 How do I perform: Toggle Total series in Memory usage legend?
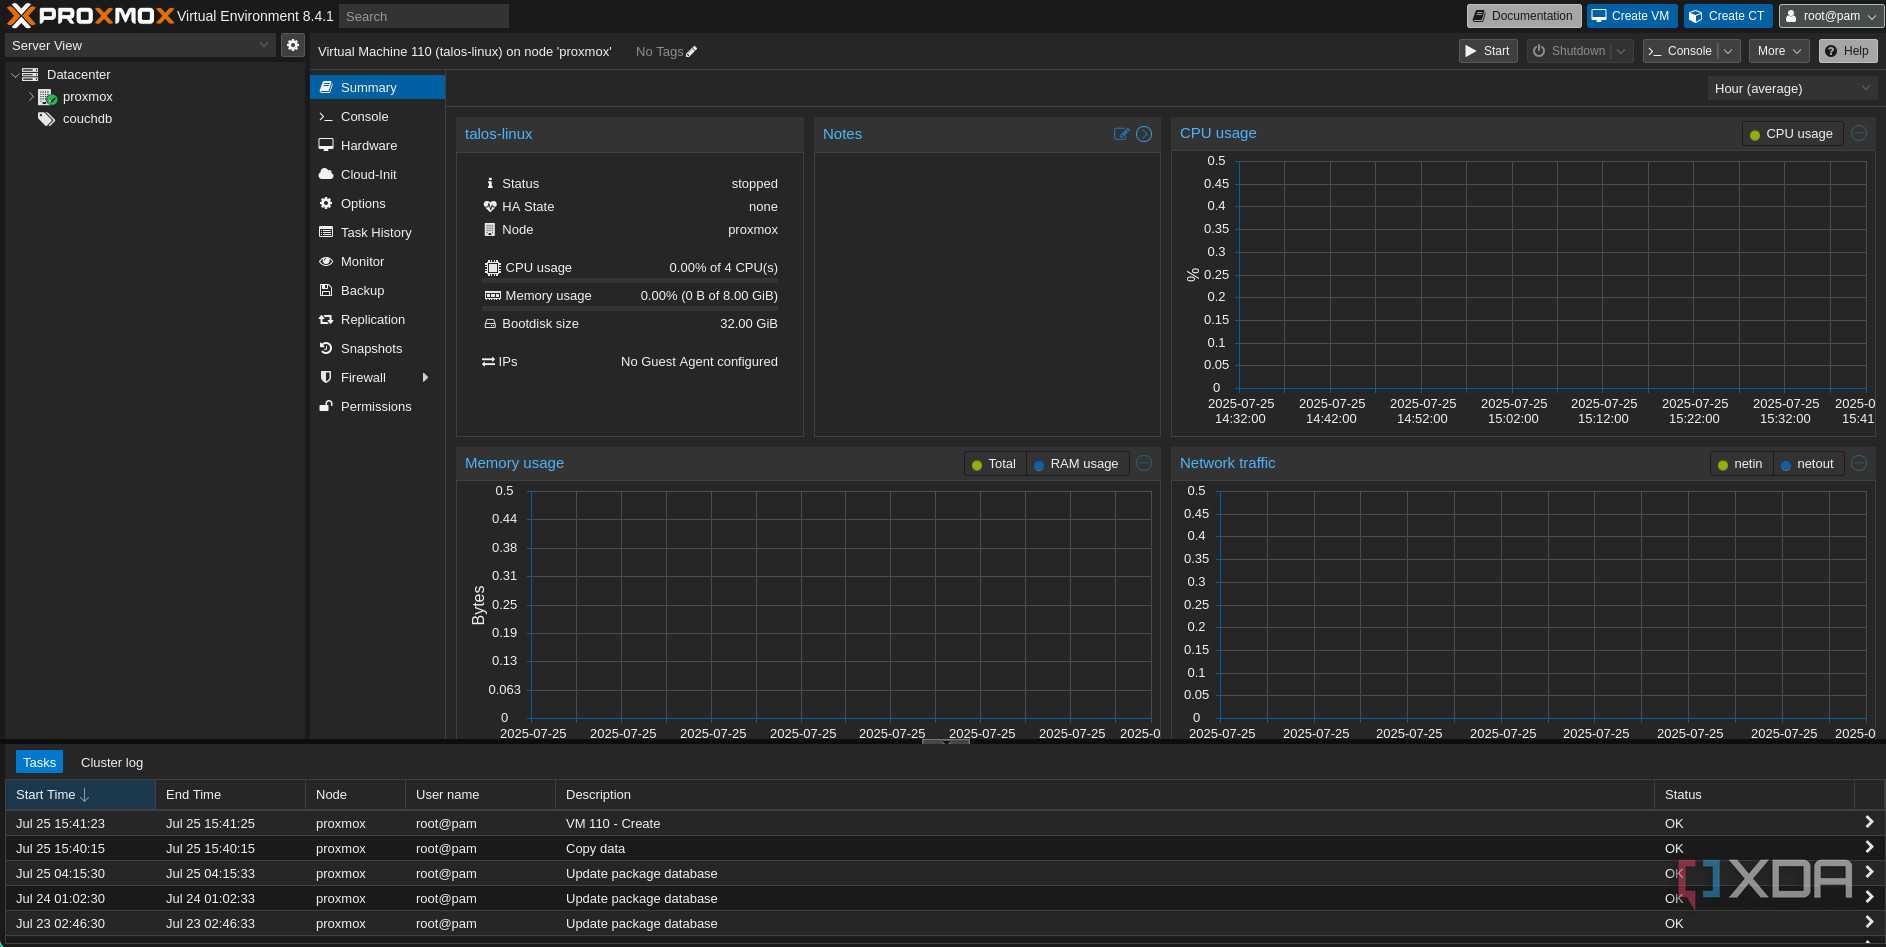(x=994, y=464)
